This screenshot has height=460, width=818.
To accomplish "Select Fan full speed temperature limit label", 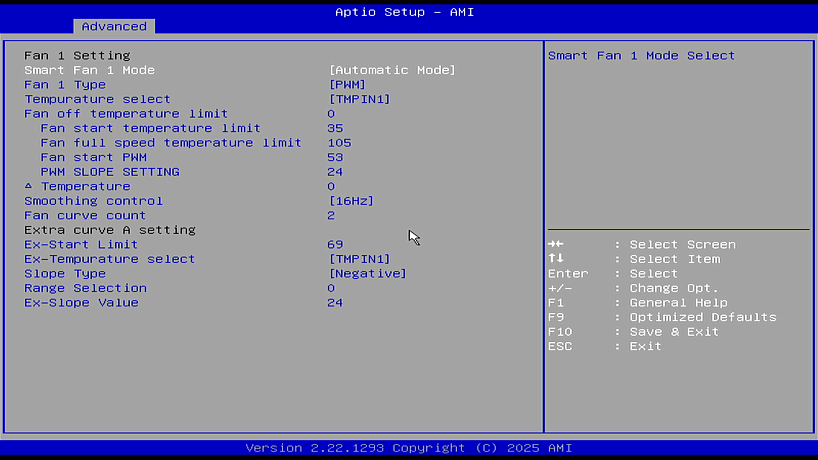I will click(x=171, y=143).
